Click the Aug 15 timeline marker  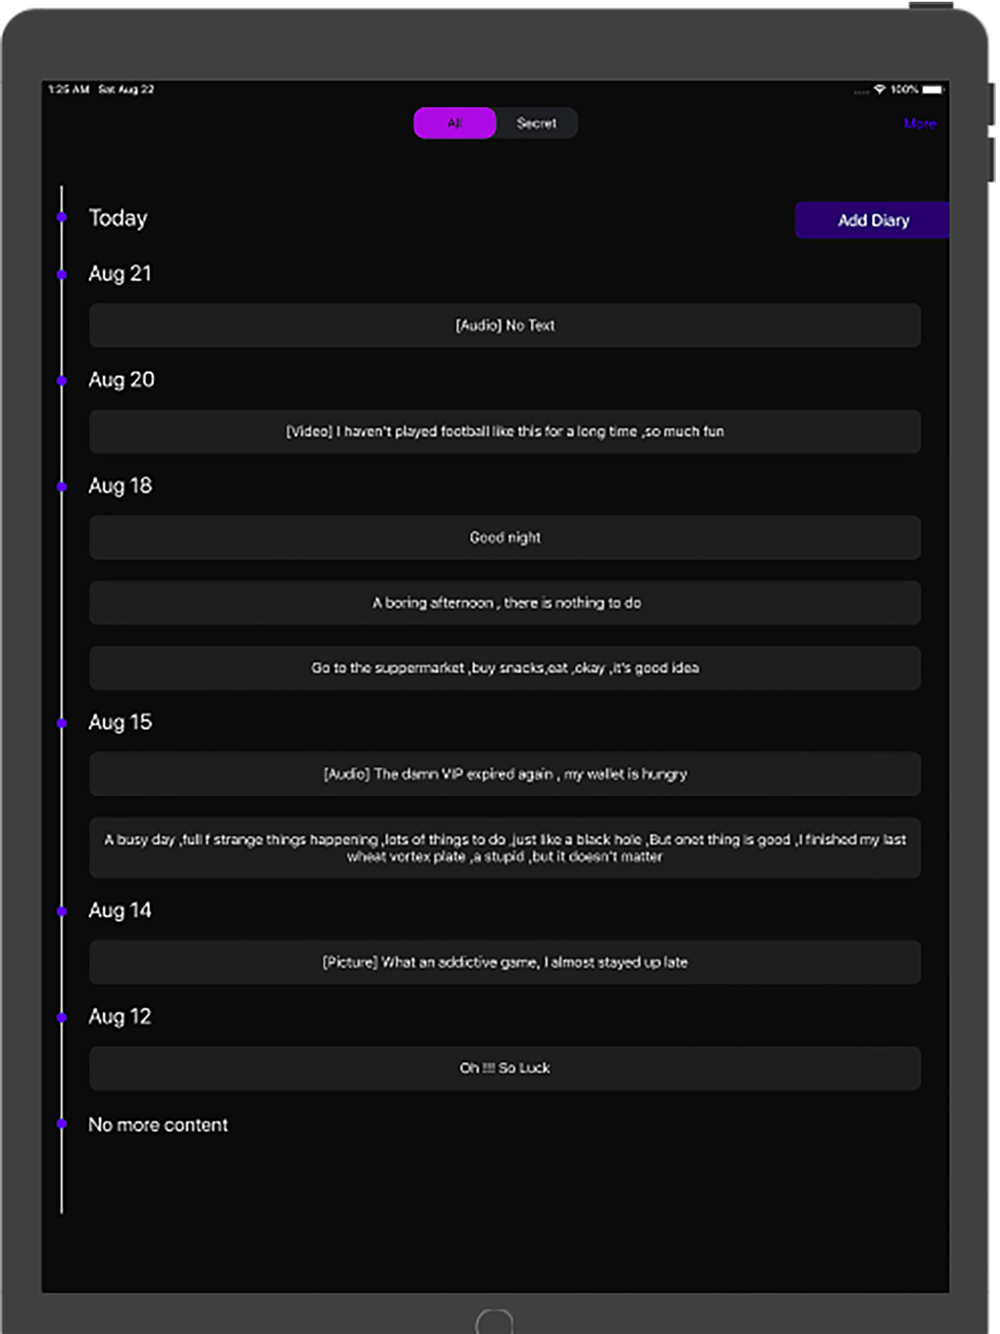(x=62, y=723)
